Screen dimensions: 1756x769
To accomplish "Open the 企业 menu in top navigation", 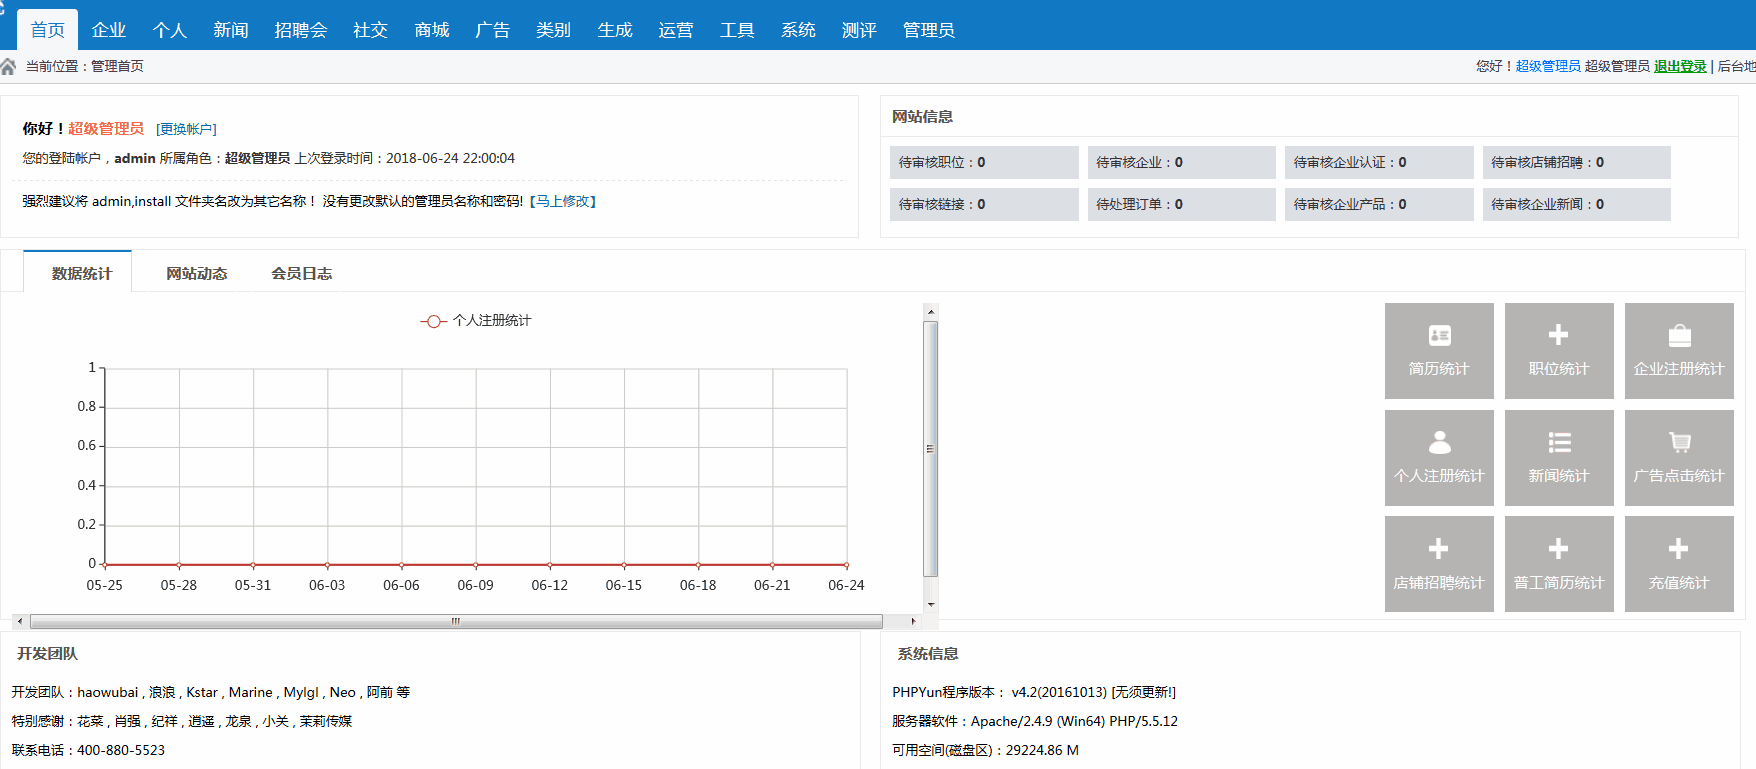I will [x=108, y=30].
